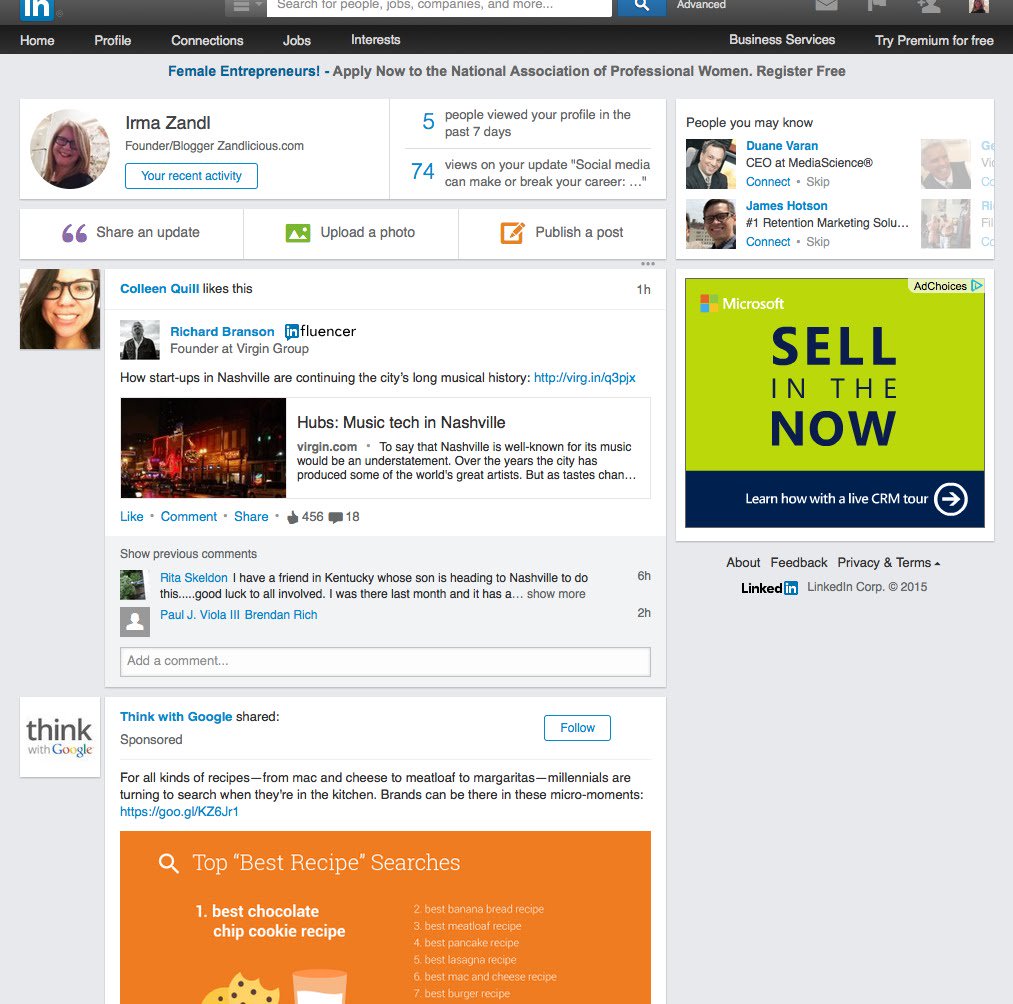
Task: Expand Show previous comments
Action: coord(188,554)
